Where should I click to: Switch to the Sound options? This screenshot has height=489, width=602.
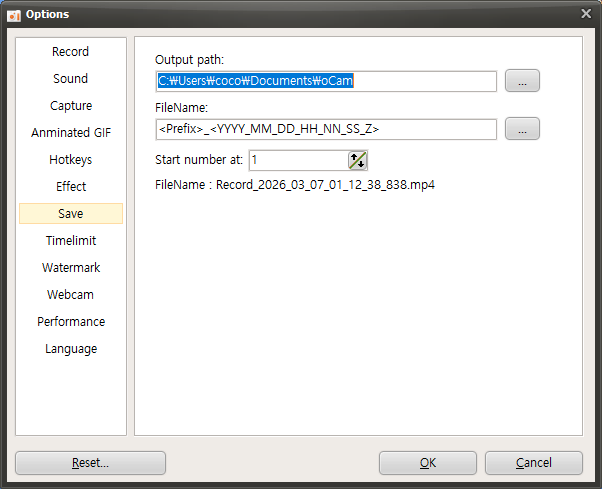point(71,79)
